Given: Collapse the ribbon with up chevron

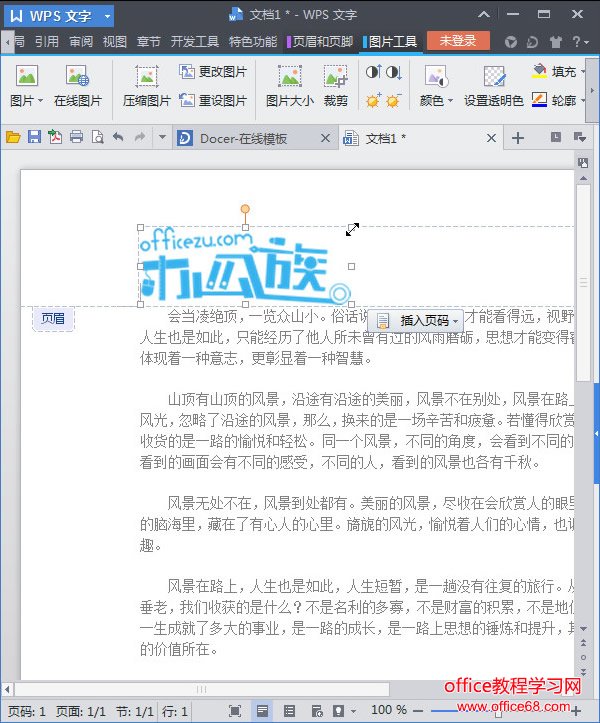Looking at the screenshot, I should tap(484, 15).
